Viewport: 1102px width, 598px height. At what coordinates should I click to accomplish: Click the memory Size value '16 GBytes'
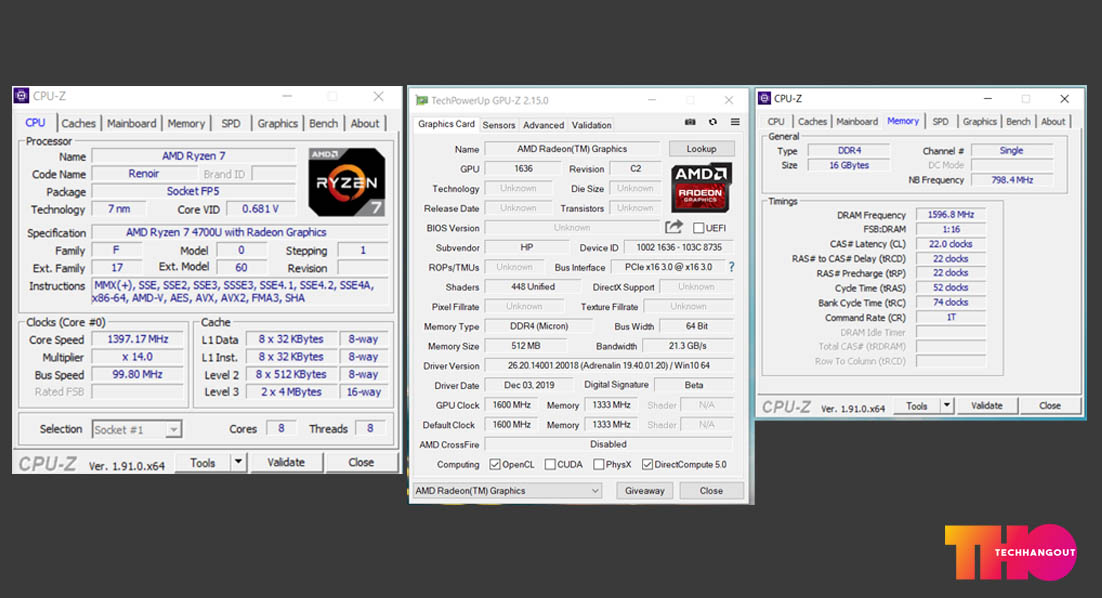849,165
